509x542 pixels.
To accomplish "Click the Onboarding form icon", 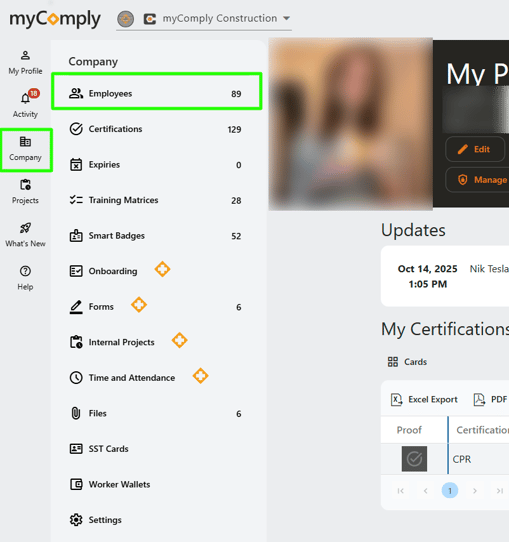I will pyautogui.click(x=76, y=271).
